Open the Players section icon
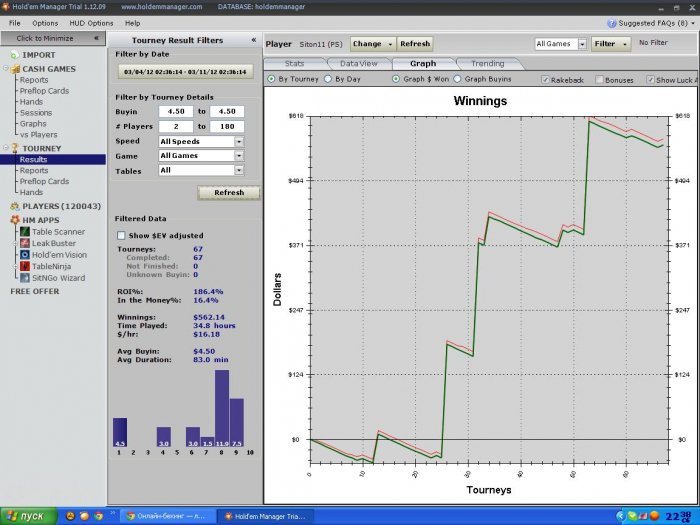 point(15,206)
